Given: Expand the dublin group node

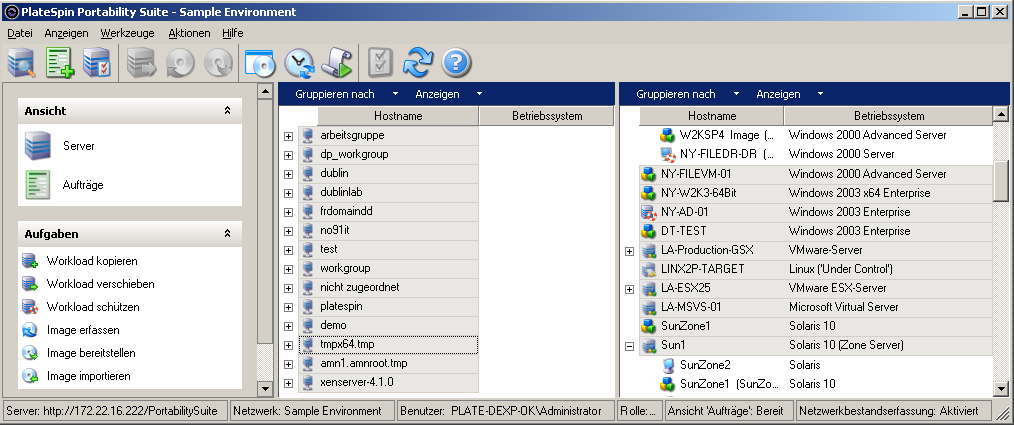Looking at the screenshot, I should click(x=288, y=174).
